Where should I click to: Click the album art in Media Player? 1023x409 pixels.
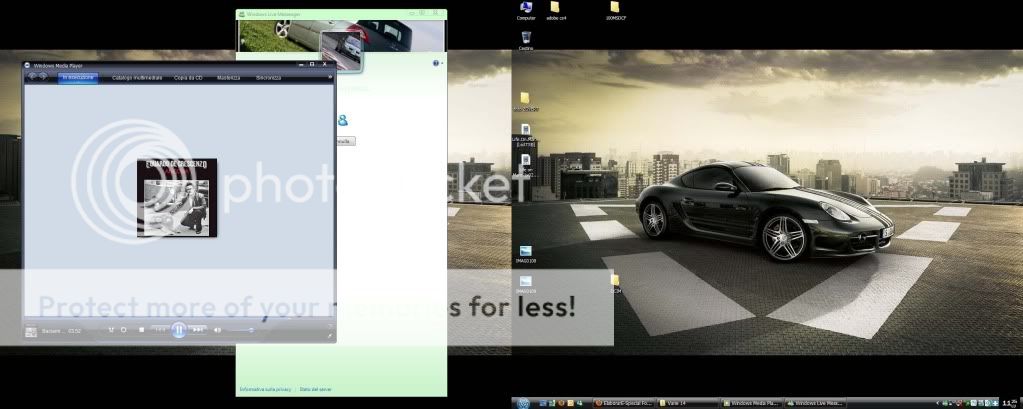click(177, 198)
